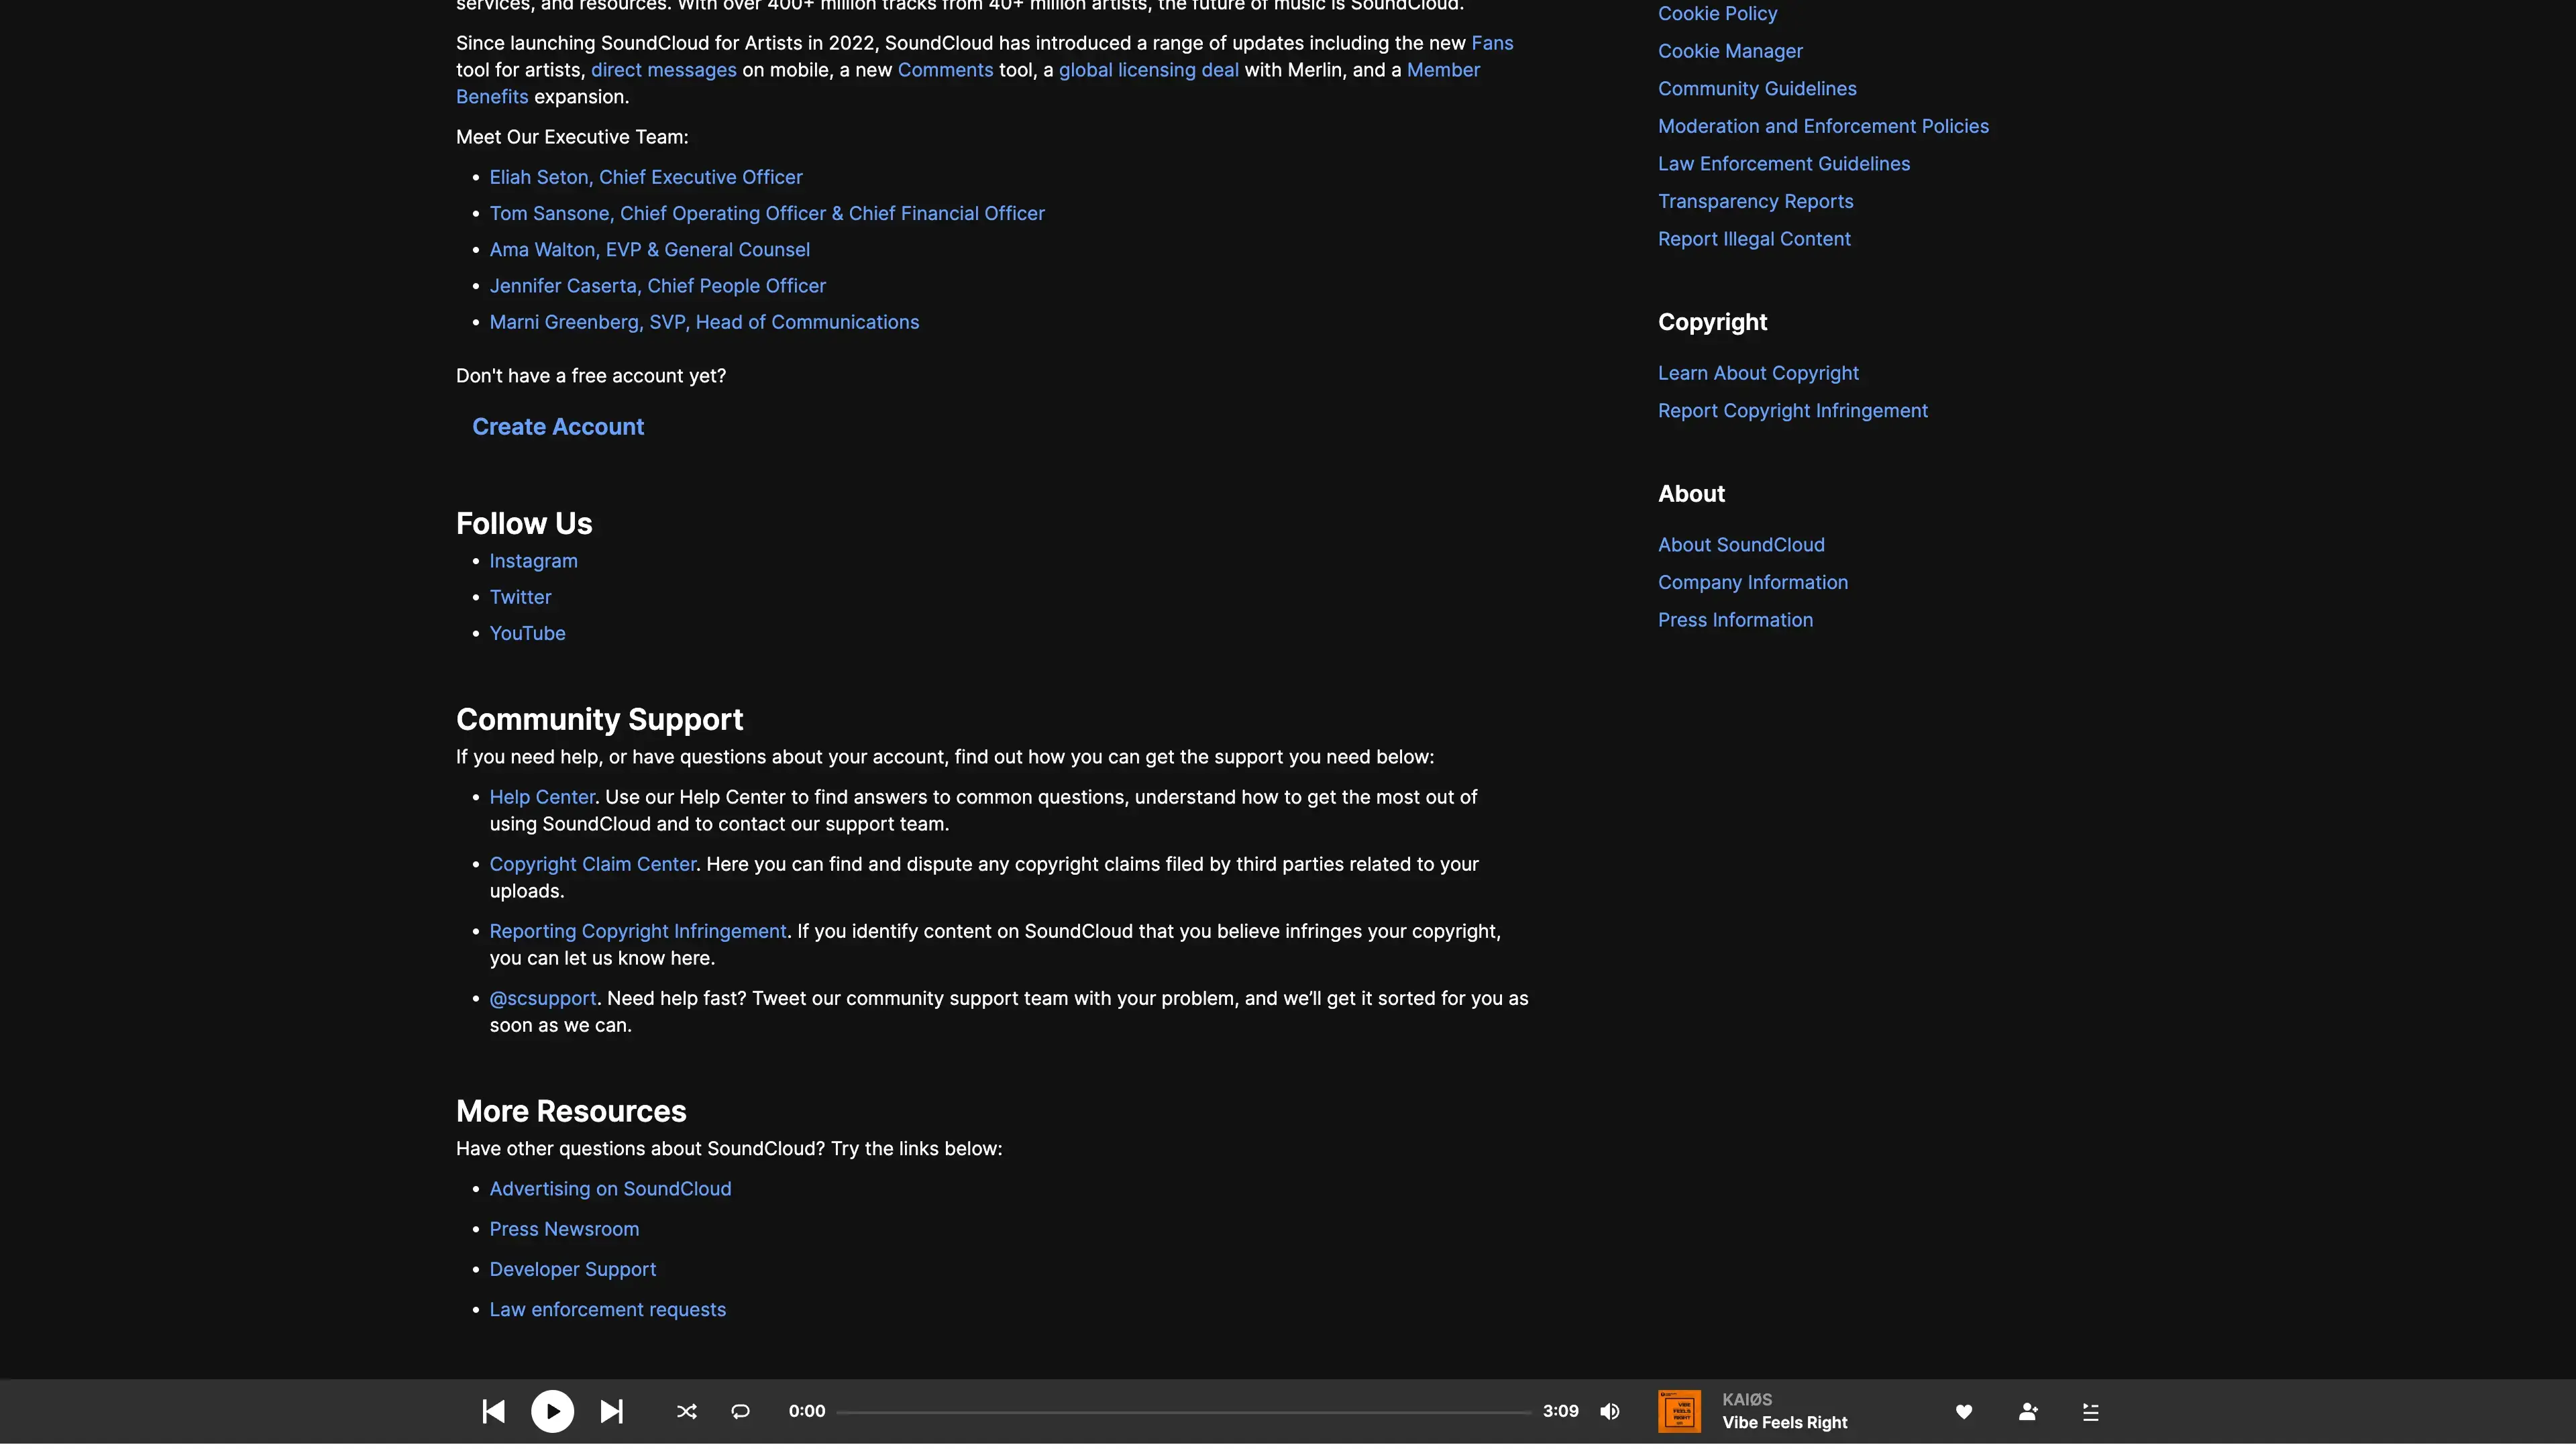Seek on the track progress bar

click(x=1183, y=1412)
